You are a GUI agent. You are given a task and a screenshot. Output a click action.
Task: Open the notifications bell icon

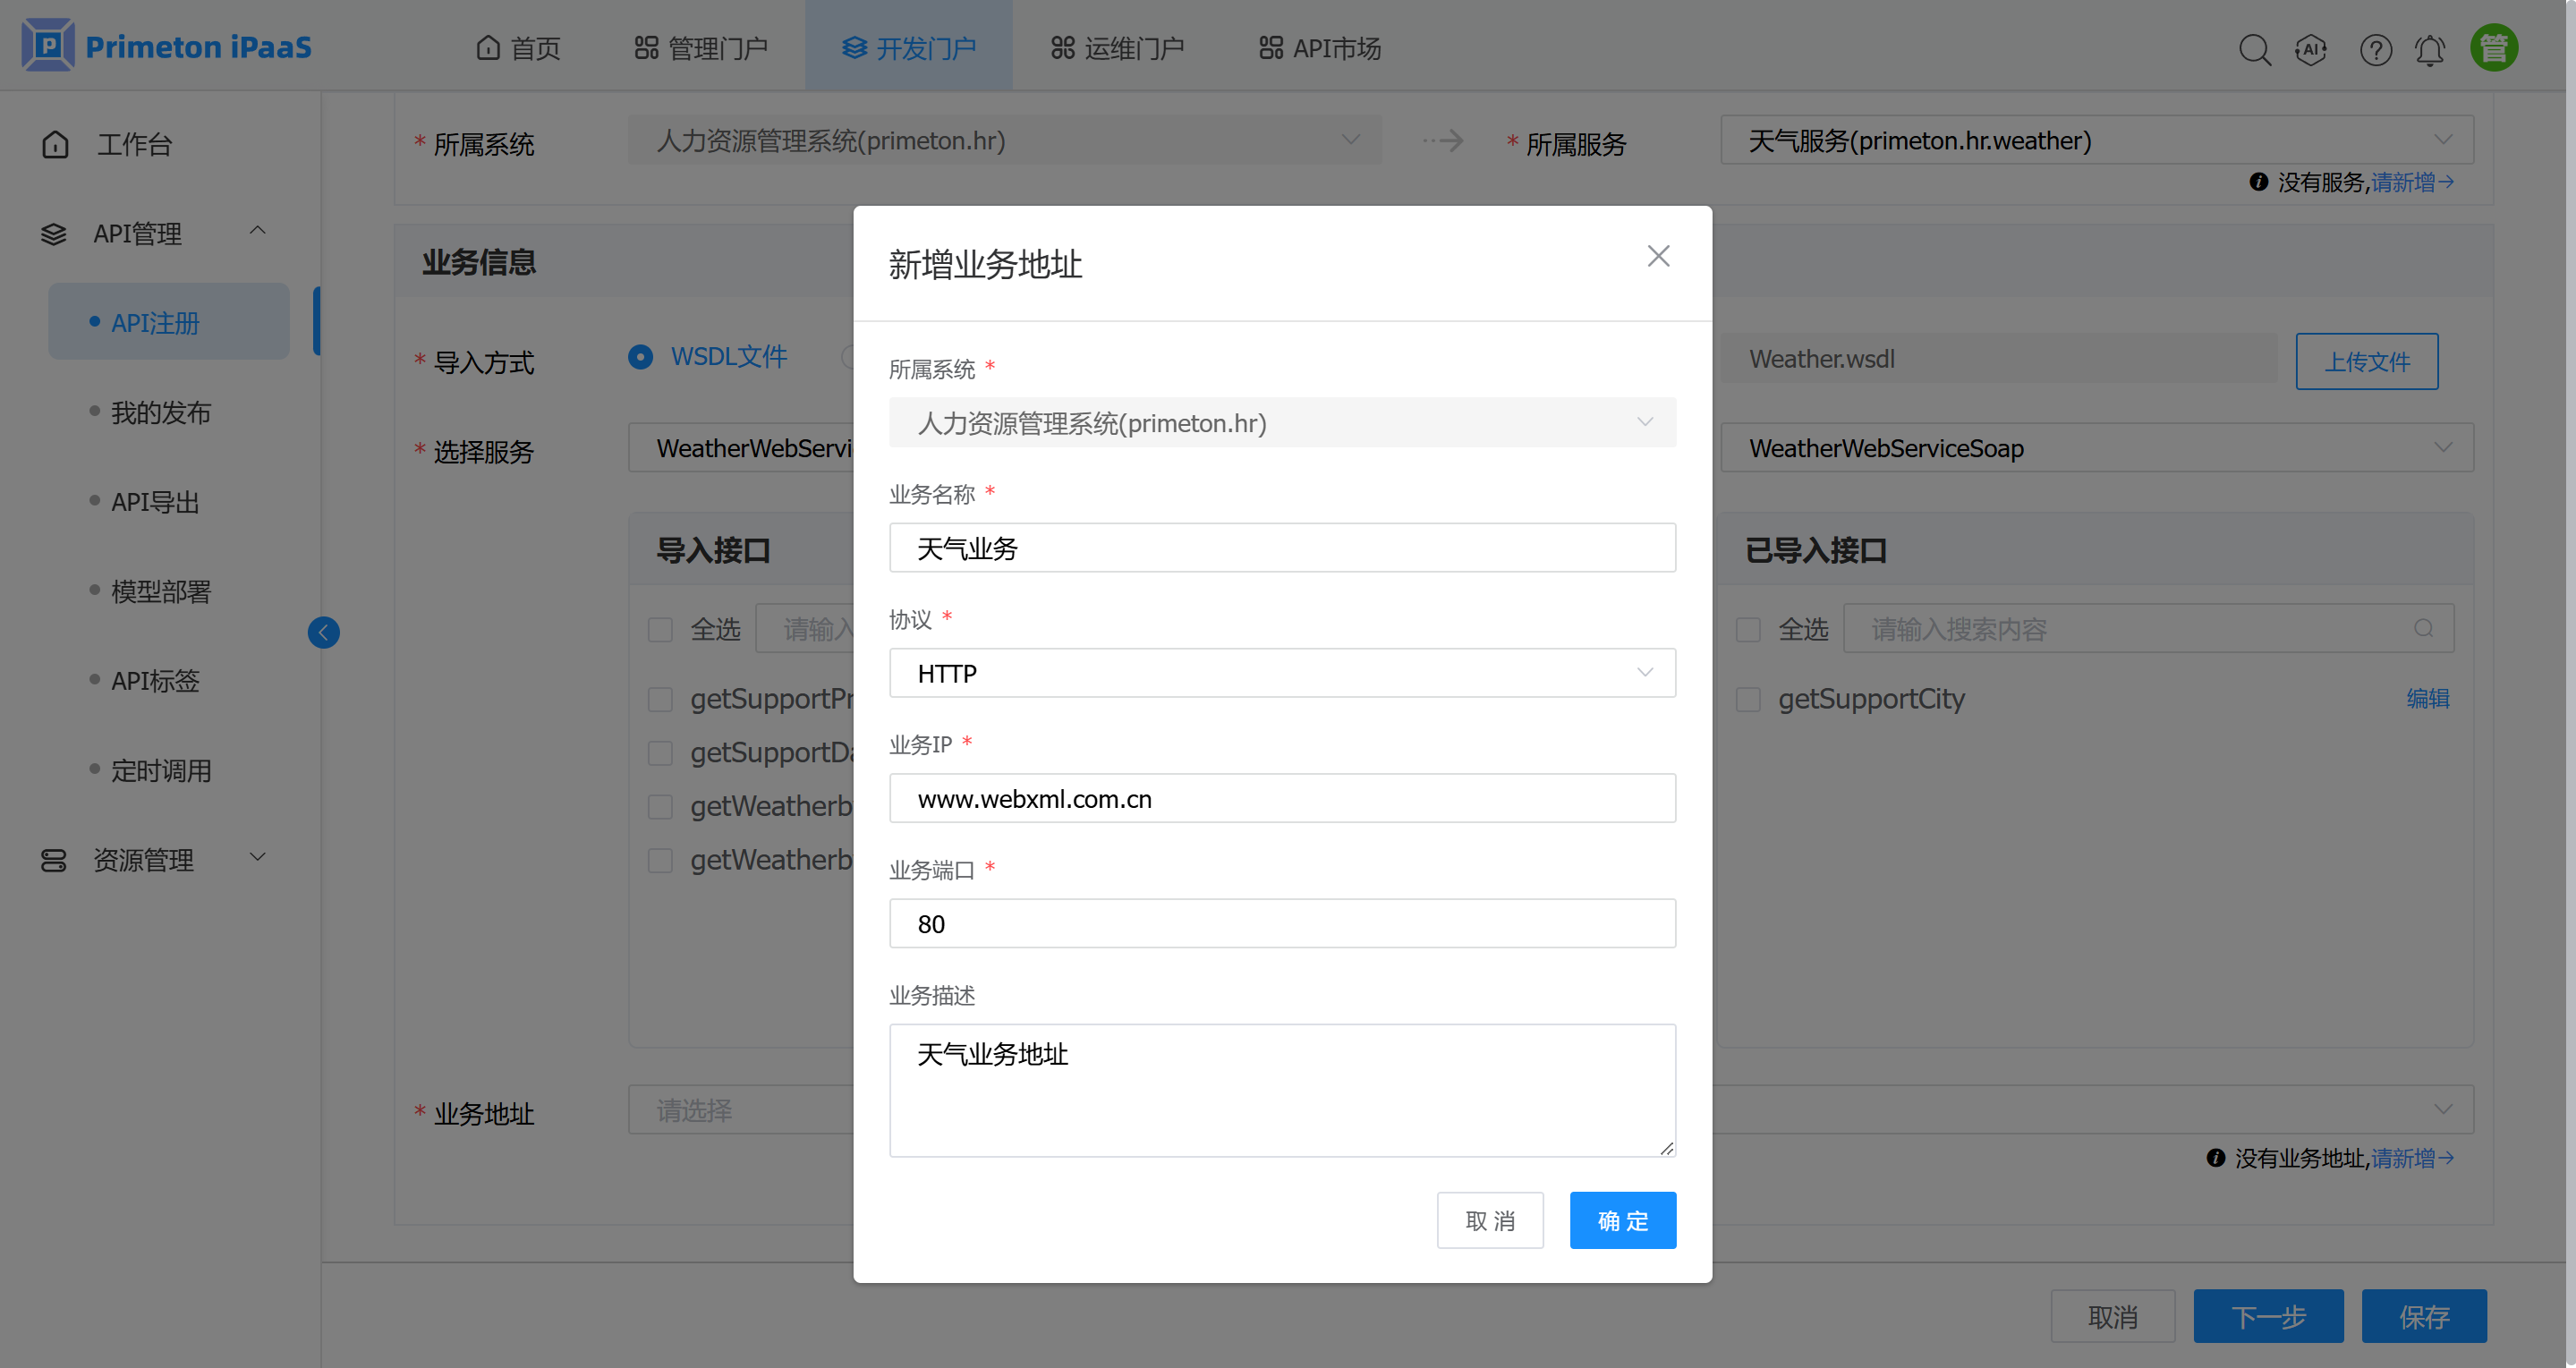click(x=2430, y=49)
